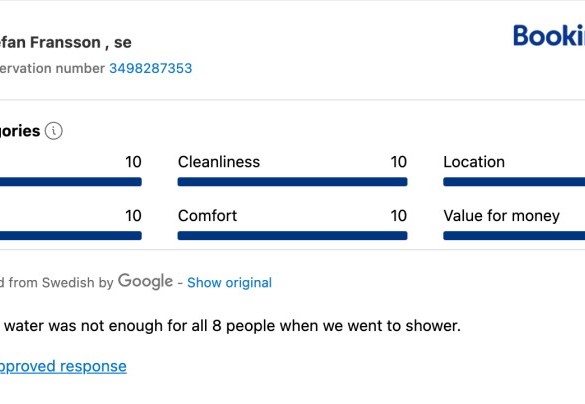Click the Location score bar

coord(514,182)
